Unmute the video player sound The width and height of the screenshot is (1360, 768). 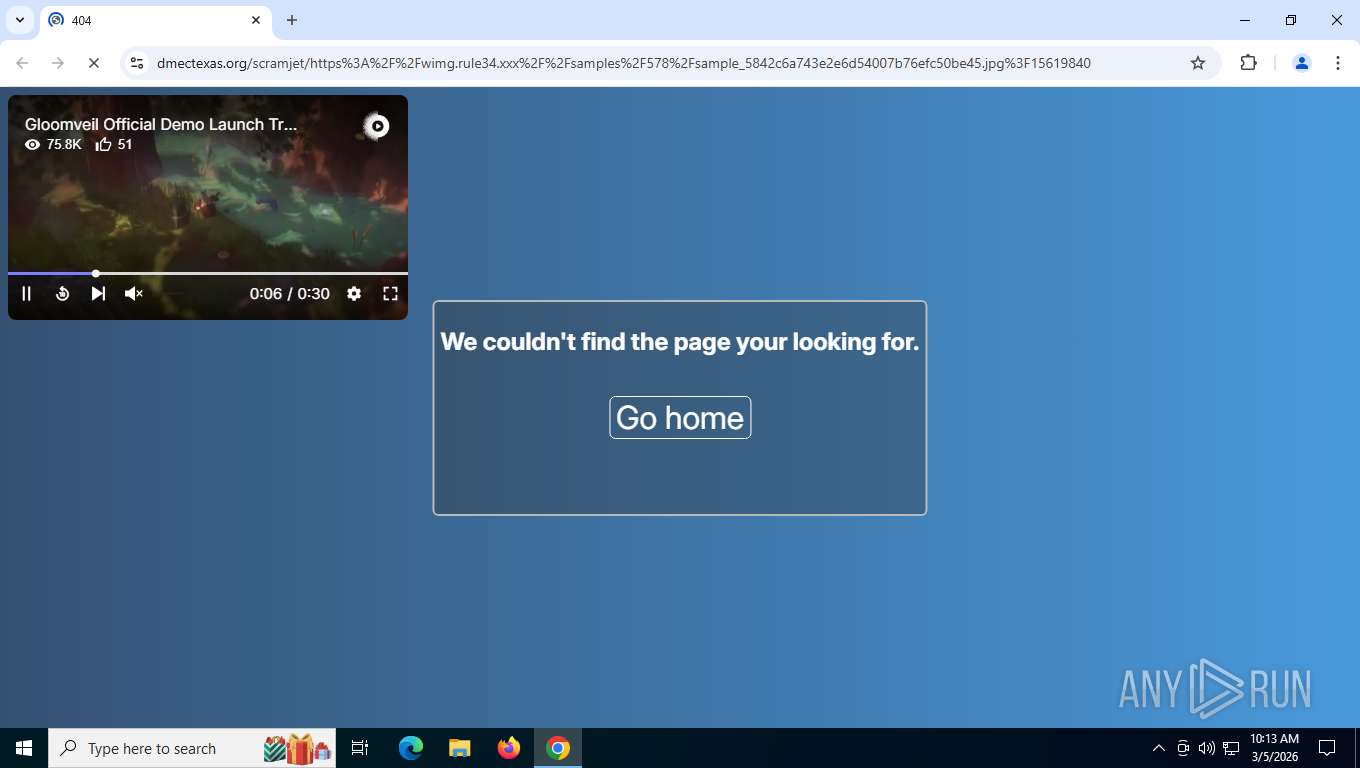133,293
